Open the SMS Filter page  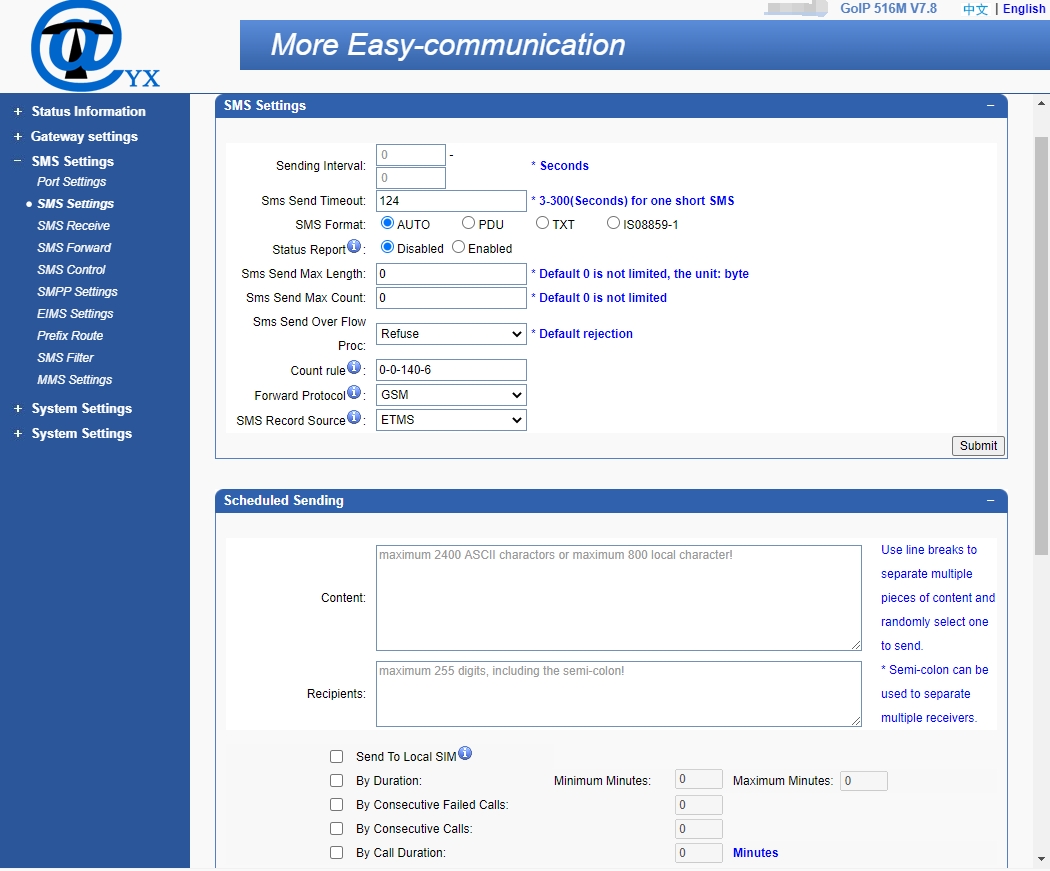coord(65,357)
